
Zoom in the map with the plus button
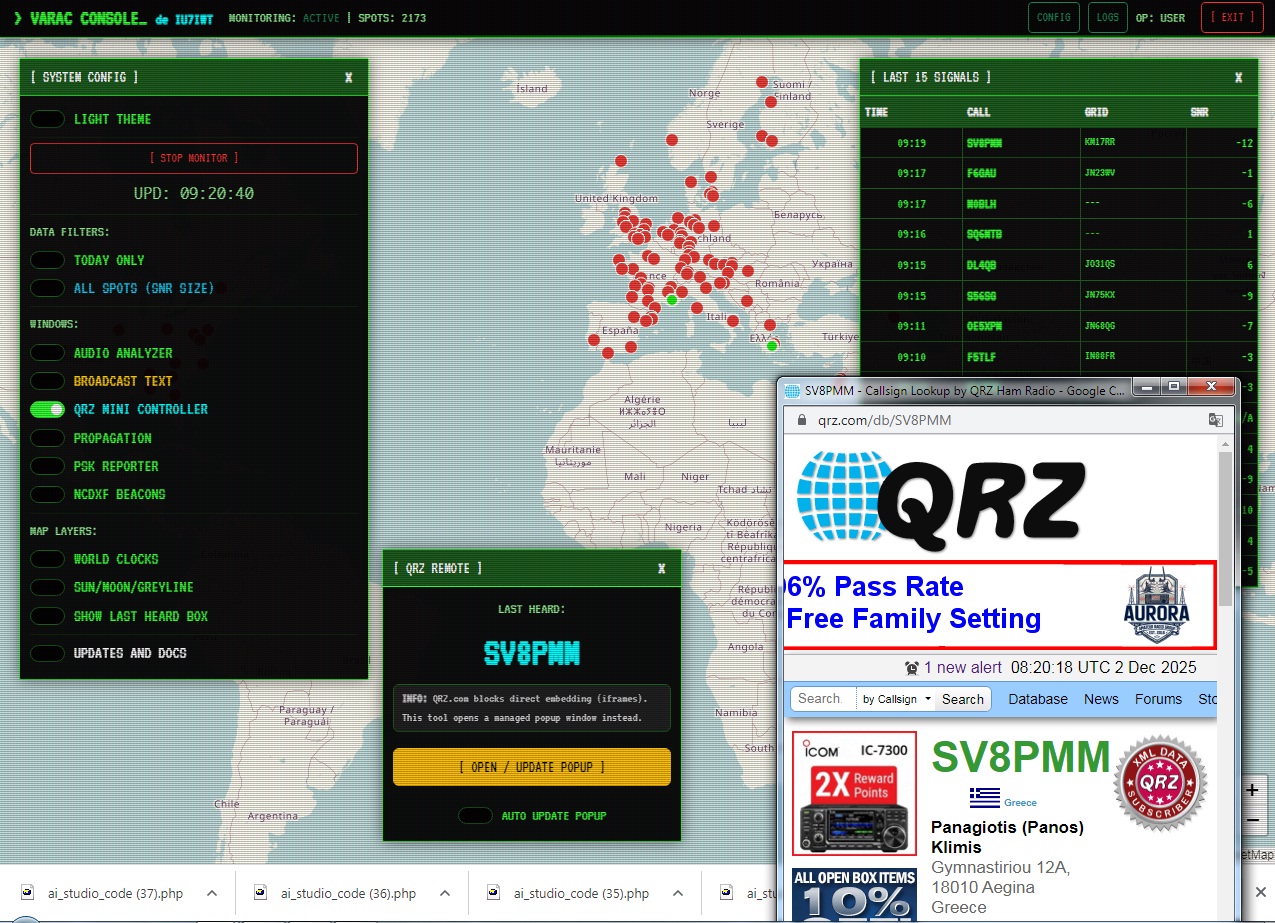pyautogui.click(x=1252, y=790)
